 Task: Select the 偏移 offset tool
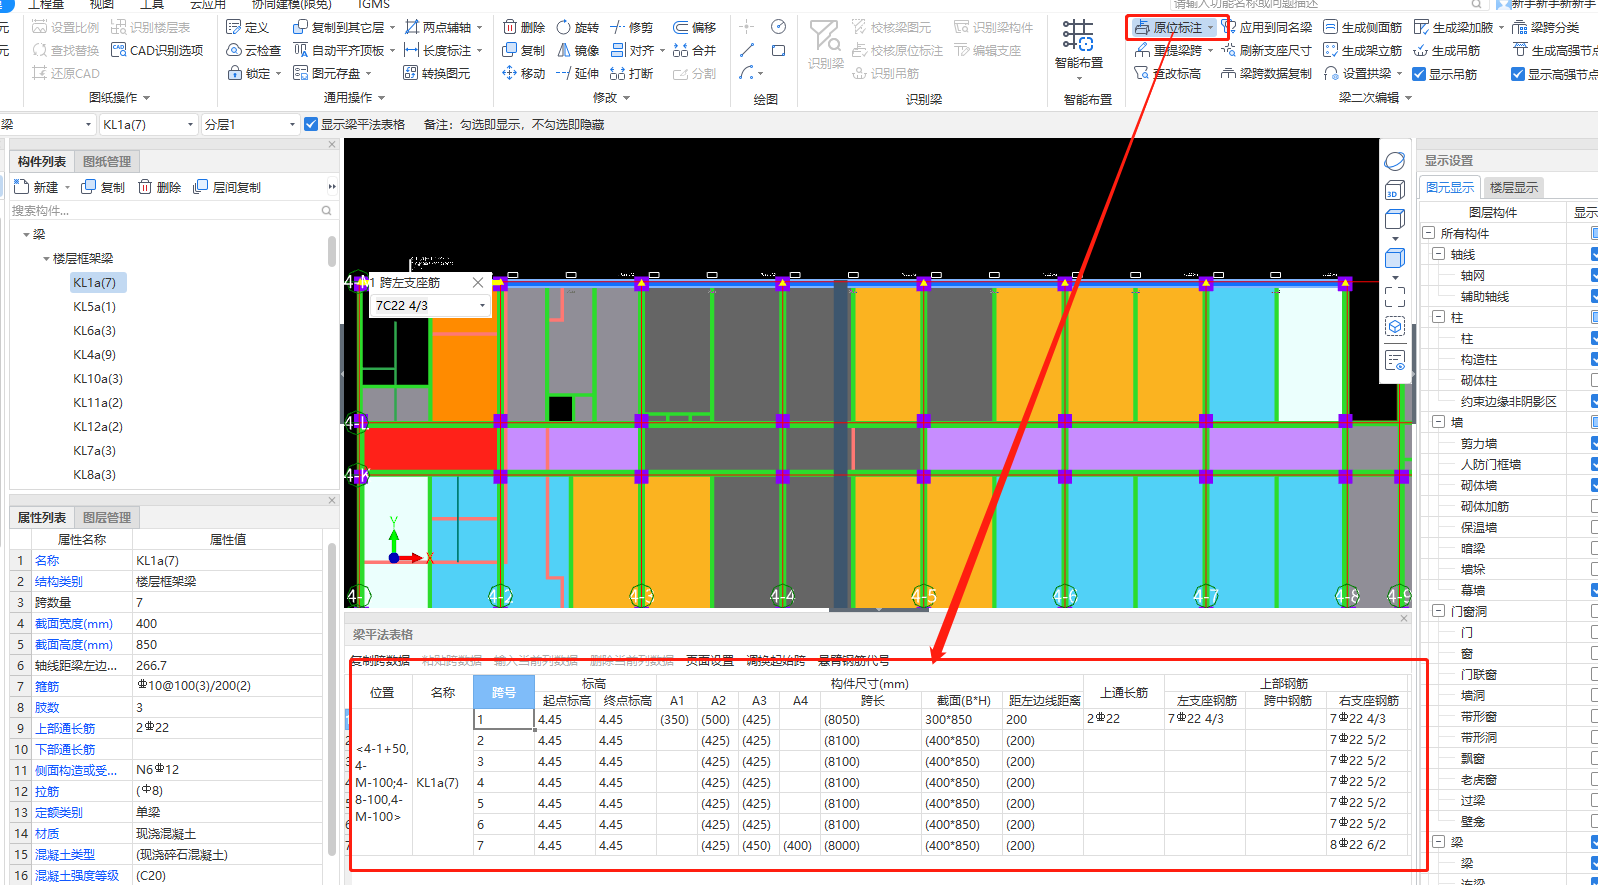tap(695, 27)
